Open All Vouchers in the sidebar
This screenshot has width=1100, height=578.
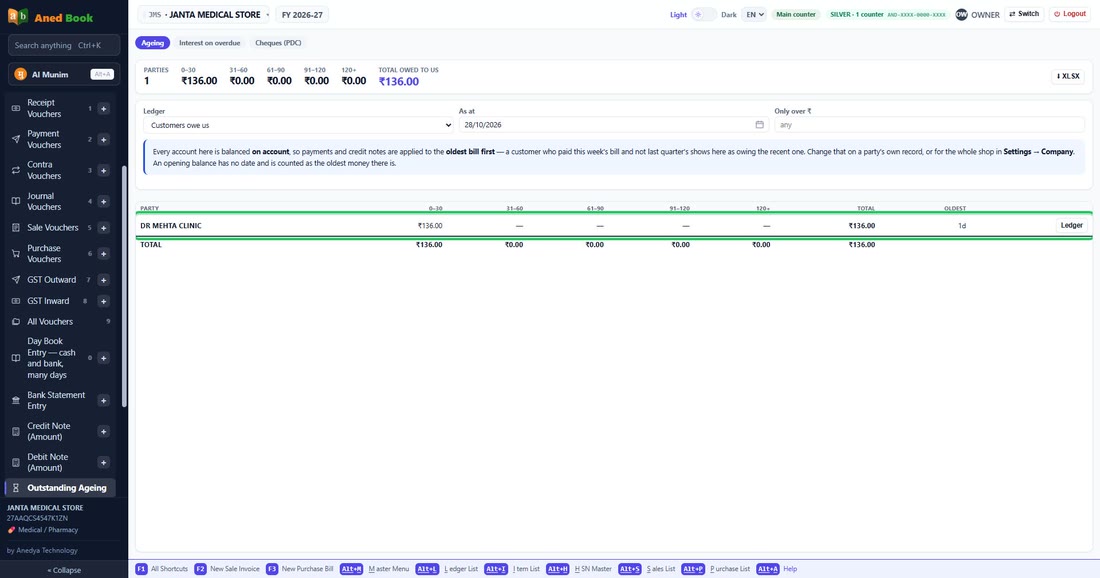tap(60, 321)
